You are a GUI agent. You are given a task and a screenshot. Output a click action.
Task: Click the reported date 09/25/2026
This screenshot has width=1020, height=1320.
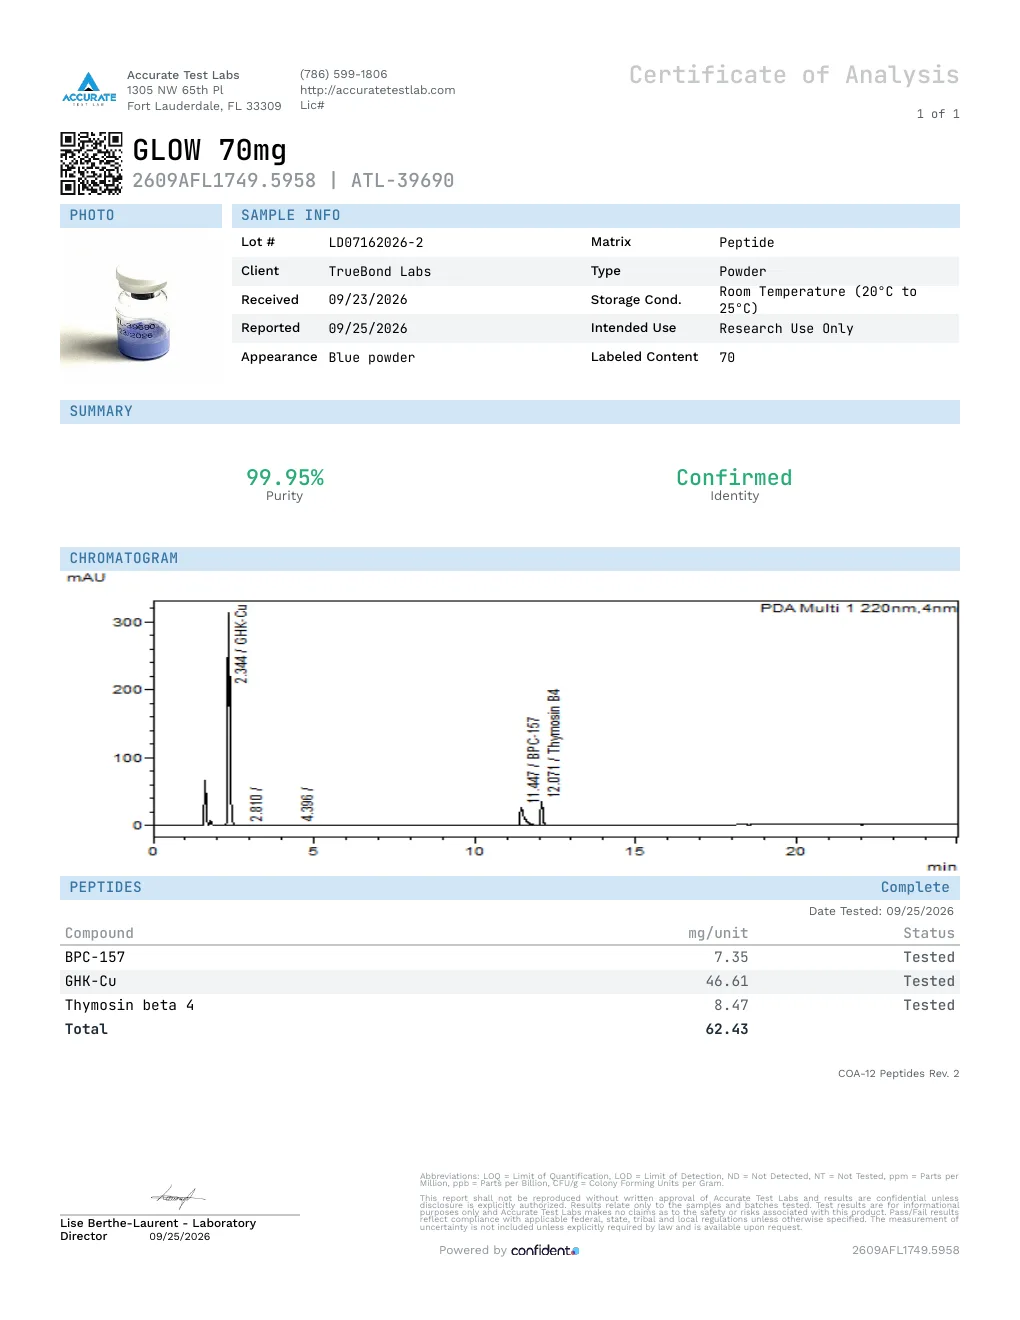pos(368,329)
